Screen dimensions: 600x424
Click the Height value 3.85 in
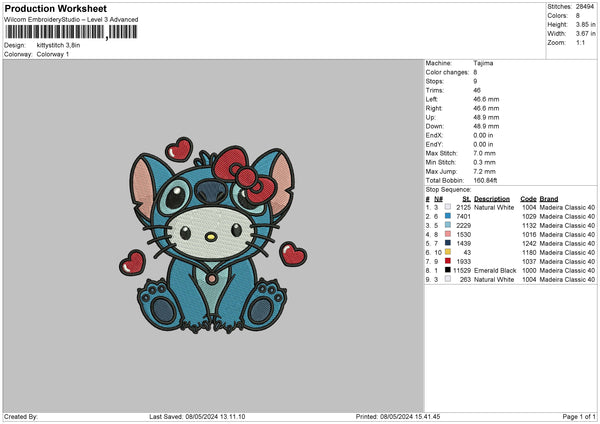585,24
